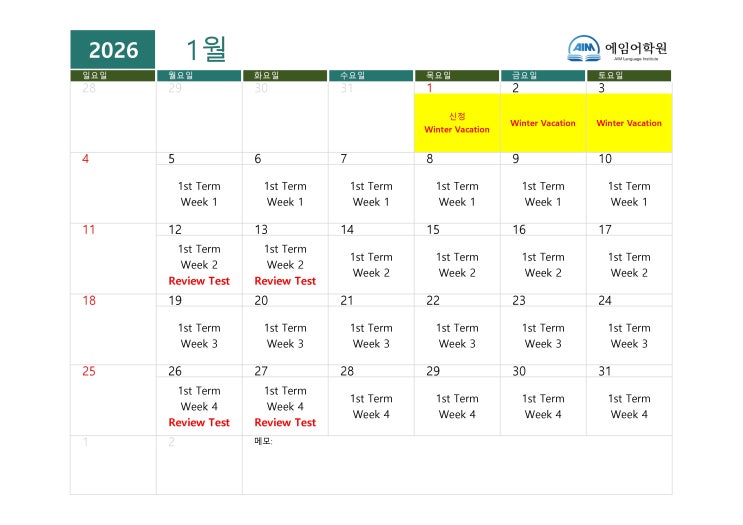
Task: Click 1st Term Week 1 on January 10
Action: (x=629, y=194)
